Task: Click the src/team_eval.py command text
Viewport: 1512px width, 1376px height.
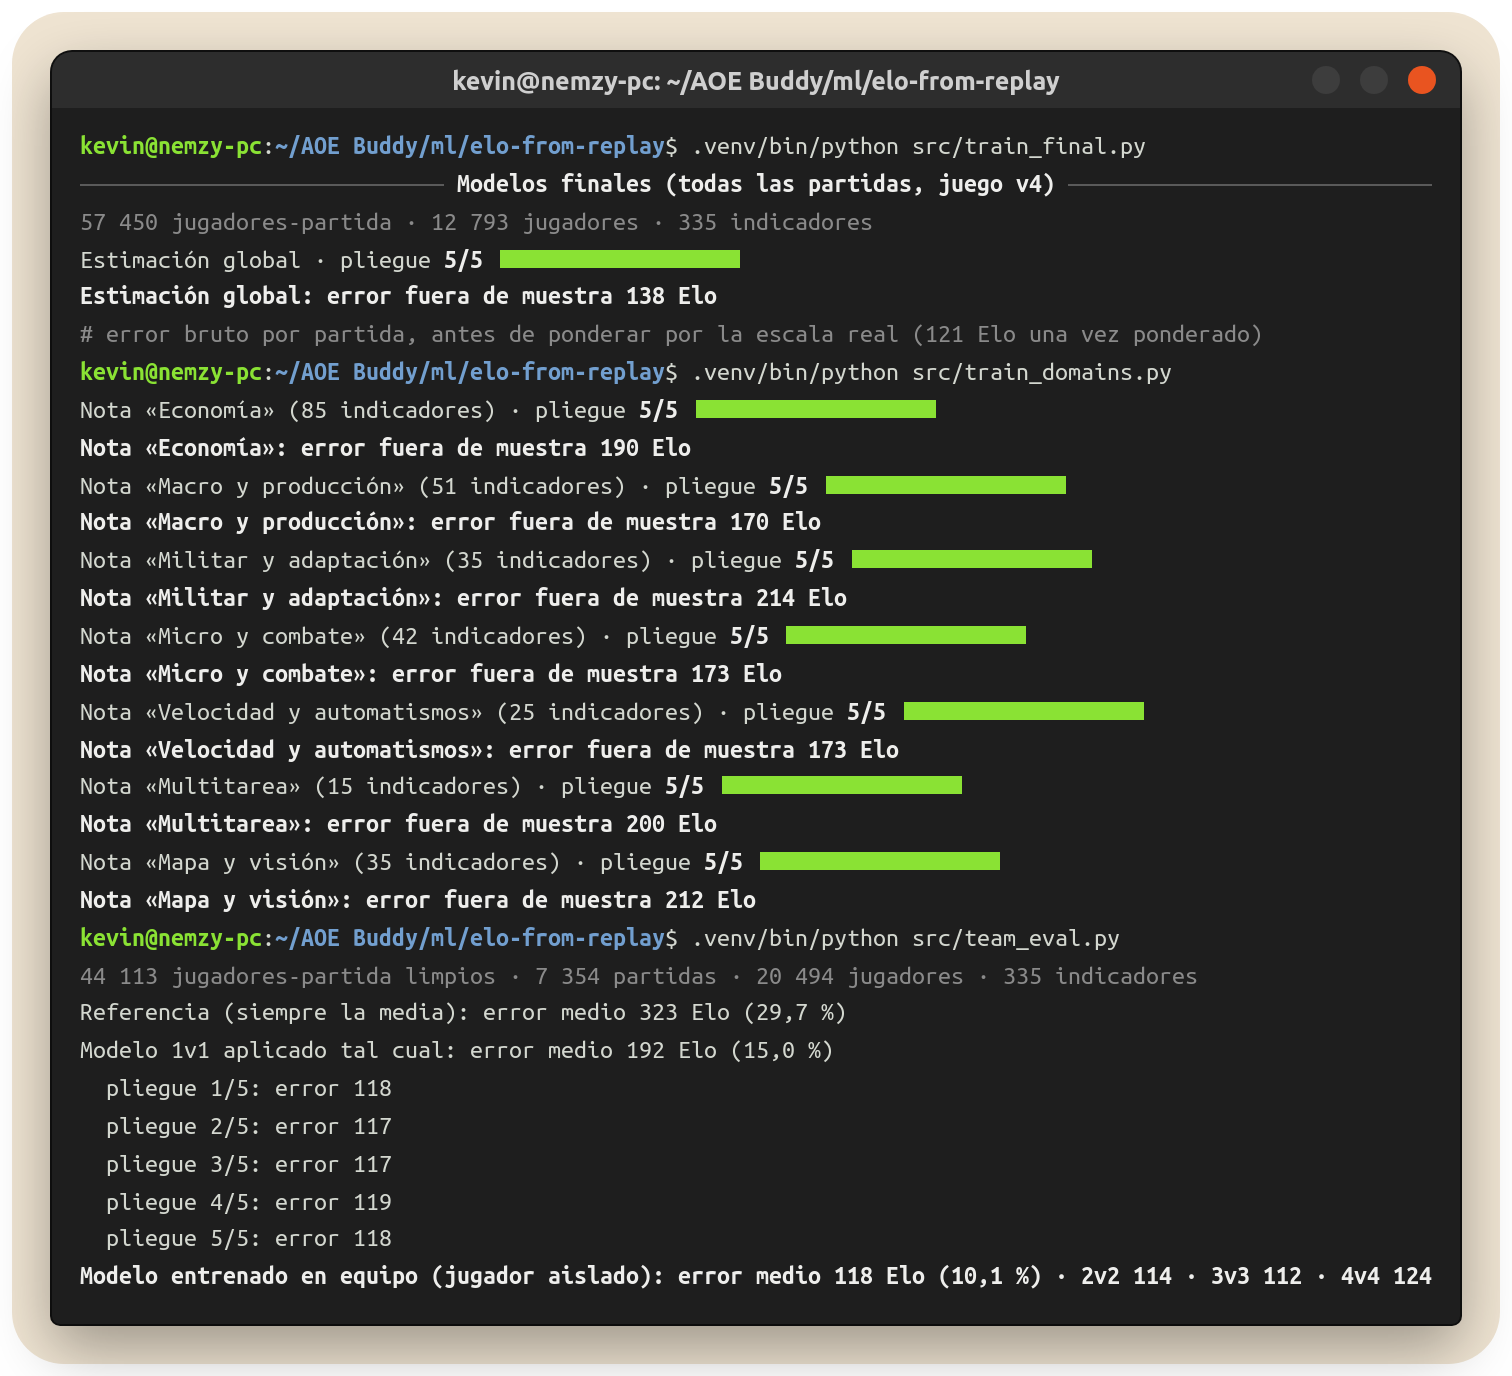Action: (1016, 939)
